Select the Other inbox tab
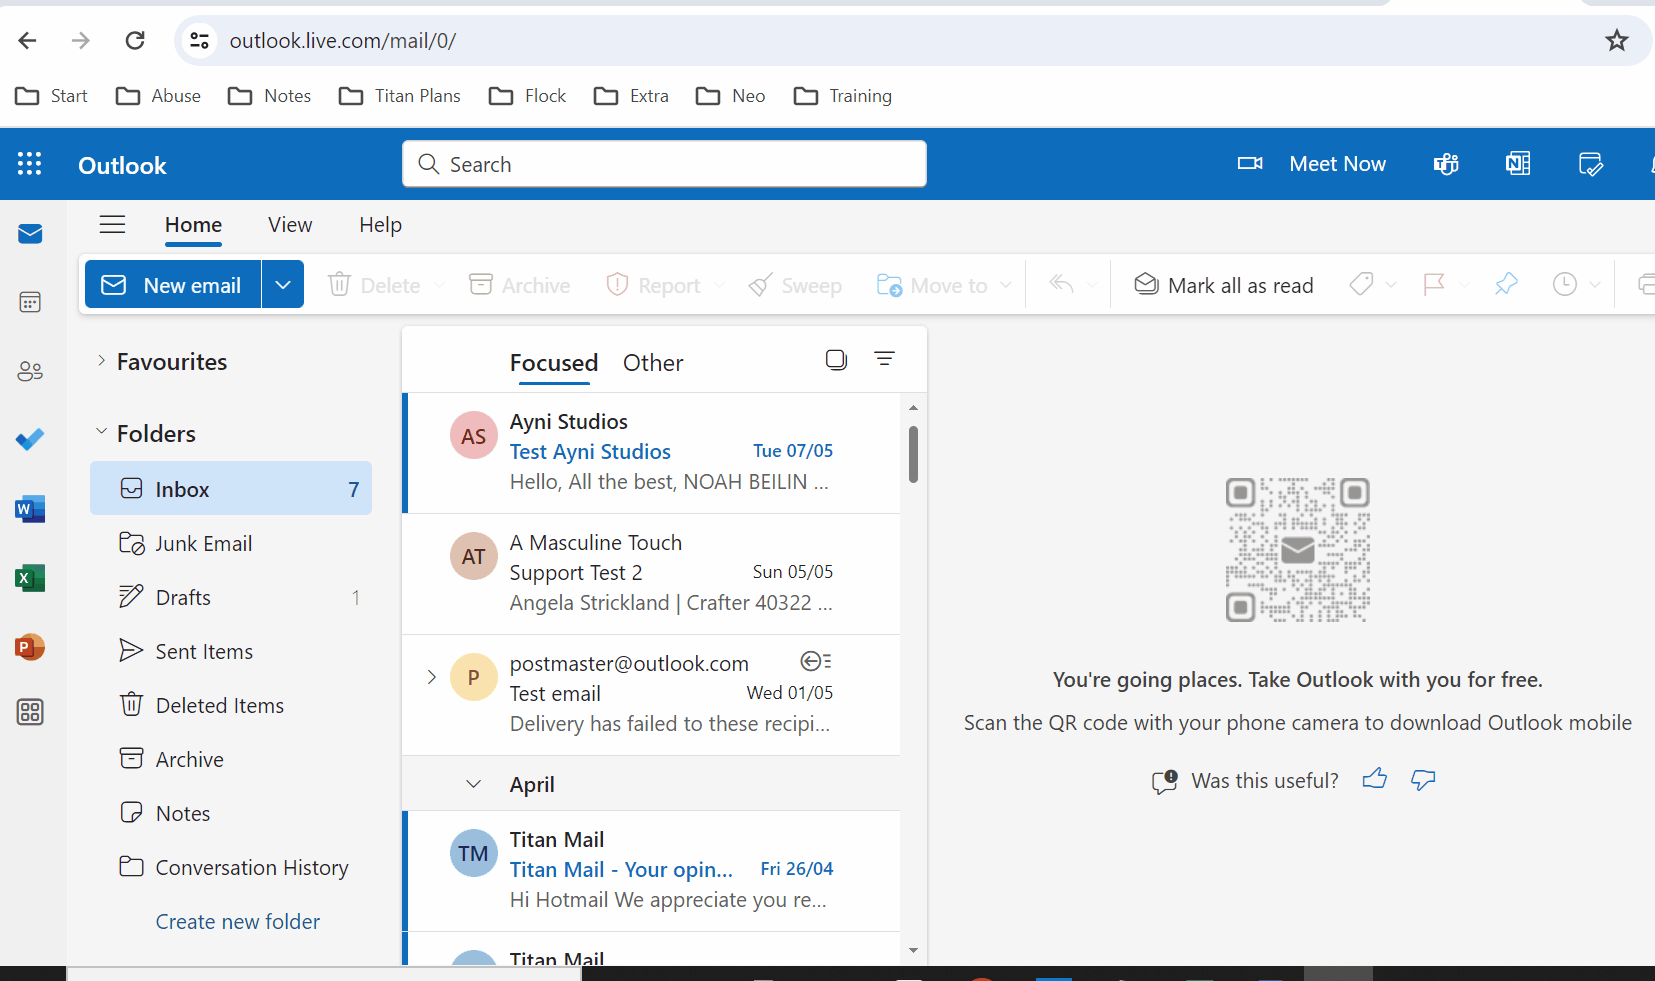Viewport: 1655px width, 981px height. tap(653, 362)
